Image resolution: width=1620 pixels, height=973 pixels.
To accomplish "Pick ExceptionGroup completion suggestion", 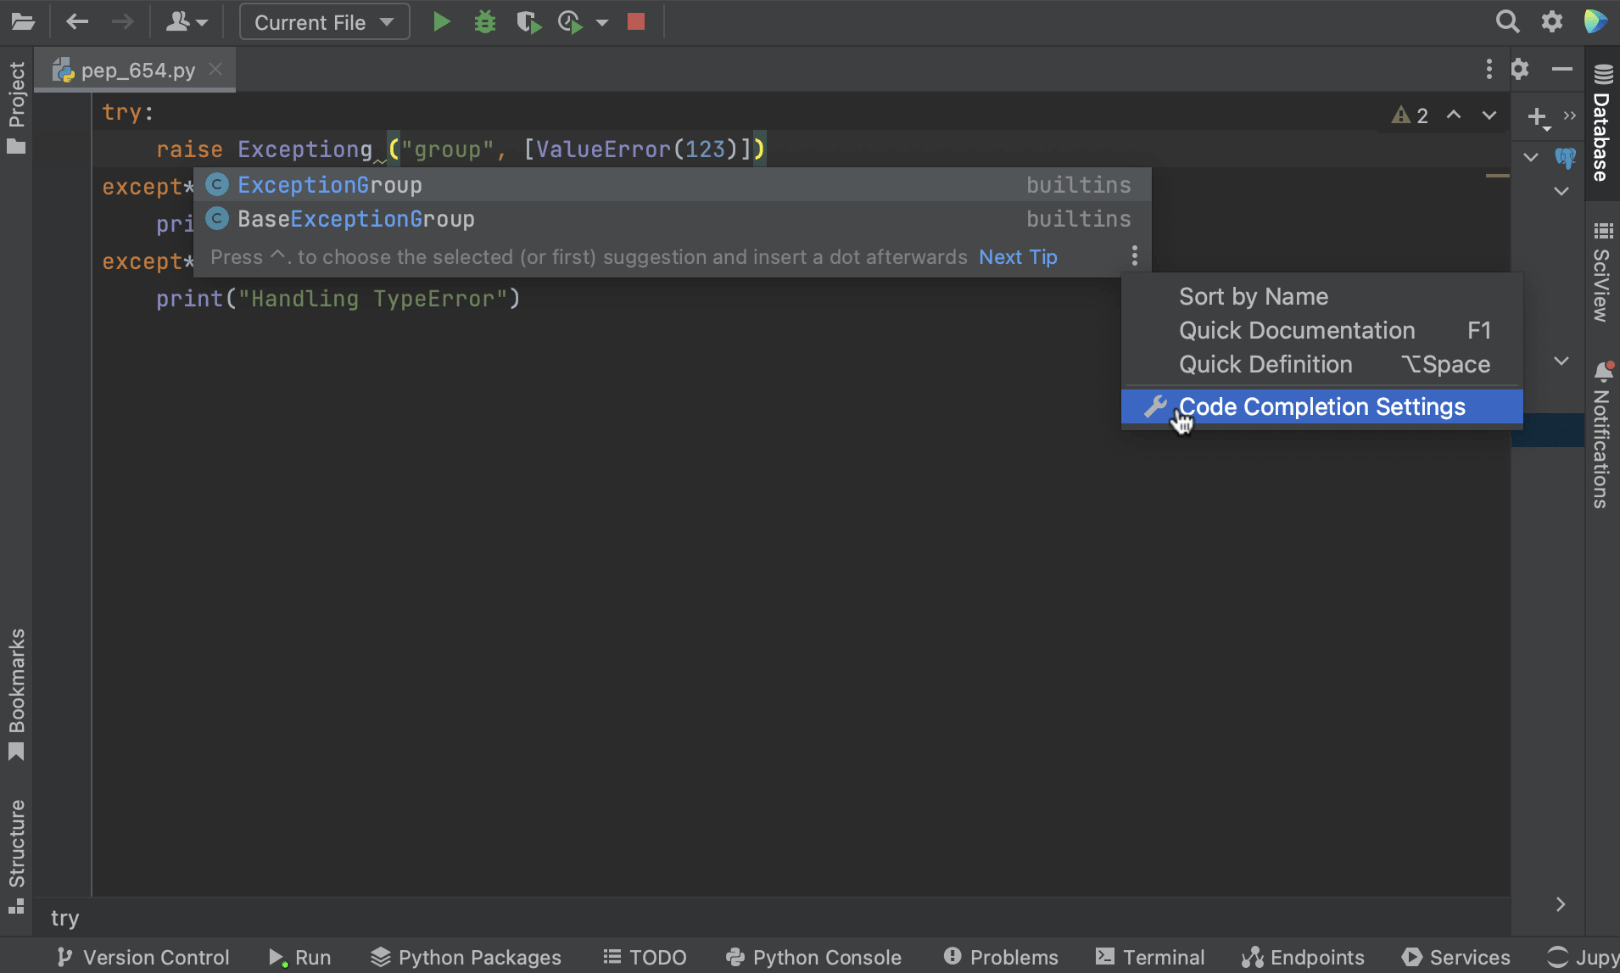I will (x=330, y=185).
